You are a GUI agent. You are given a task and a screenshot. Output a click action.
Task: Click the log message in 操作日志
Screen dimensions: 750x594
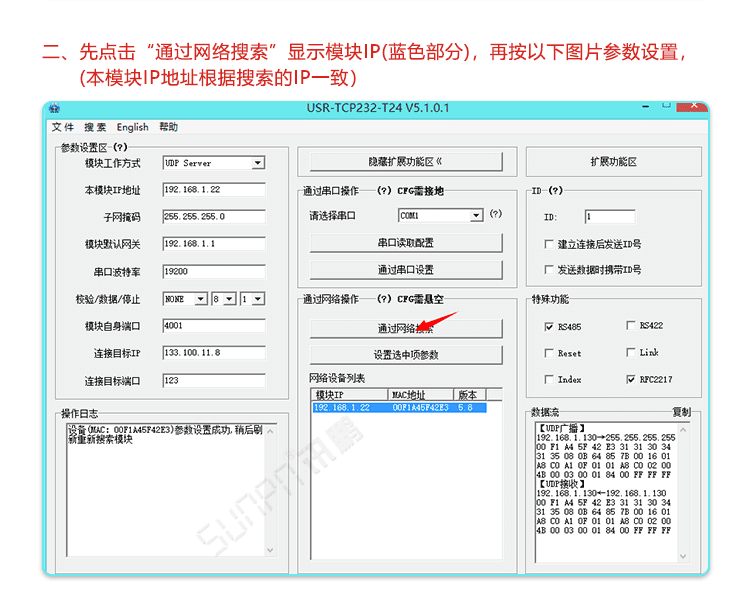click(x=165, y=435)
